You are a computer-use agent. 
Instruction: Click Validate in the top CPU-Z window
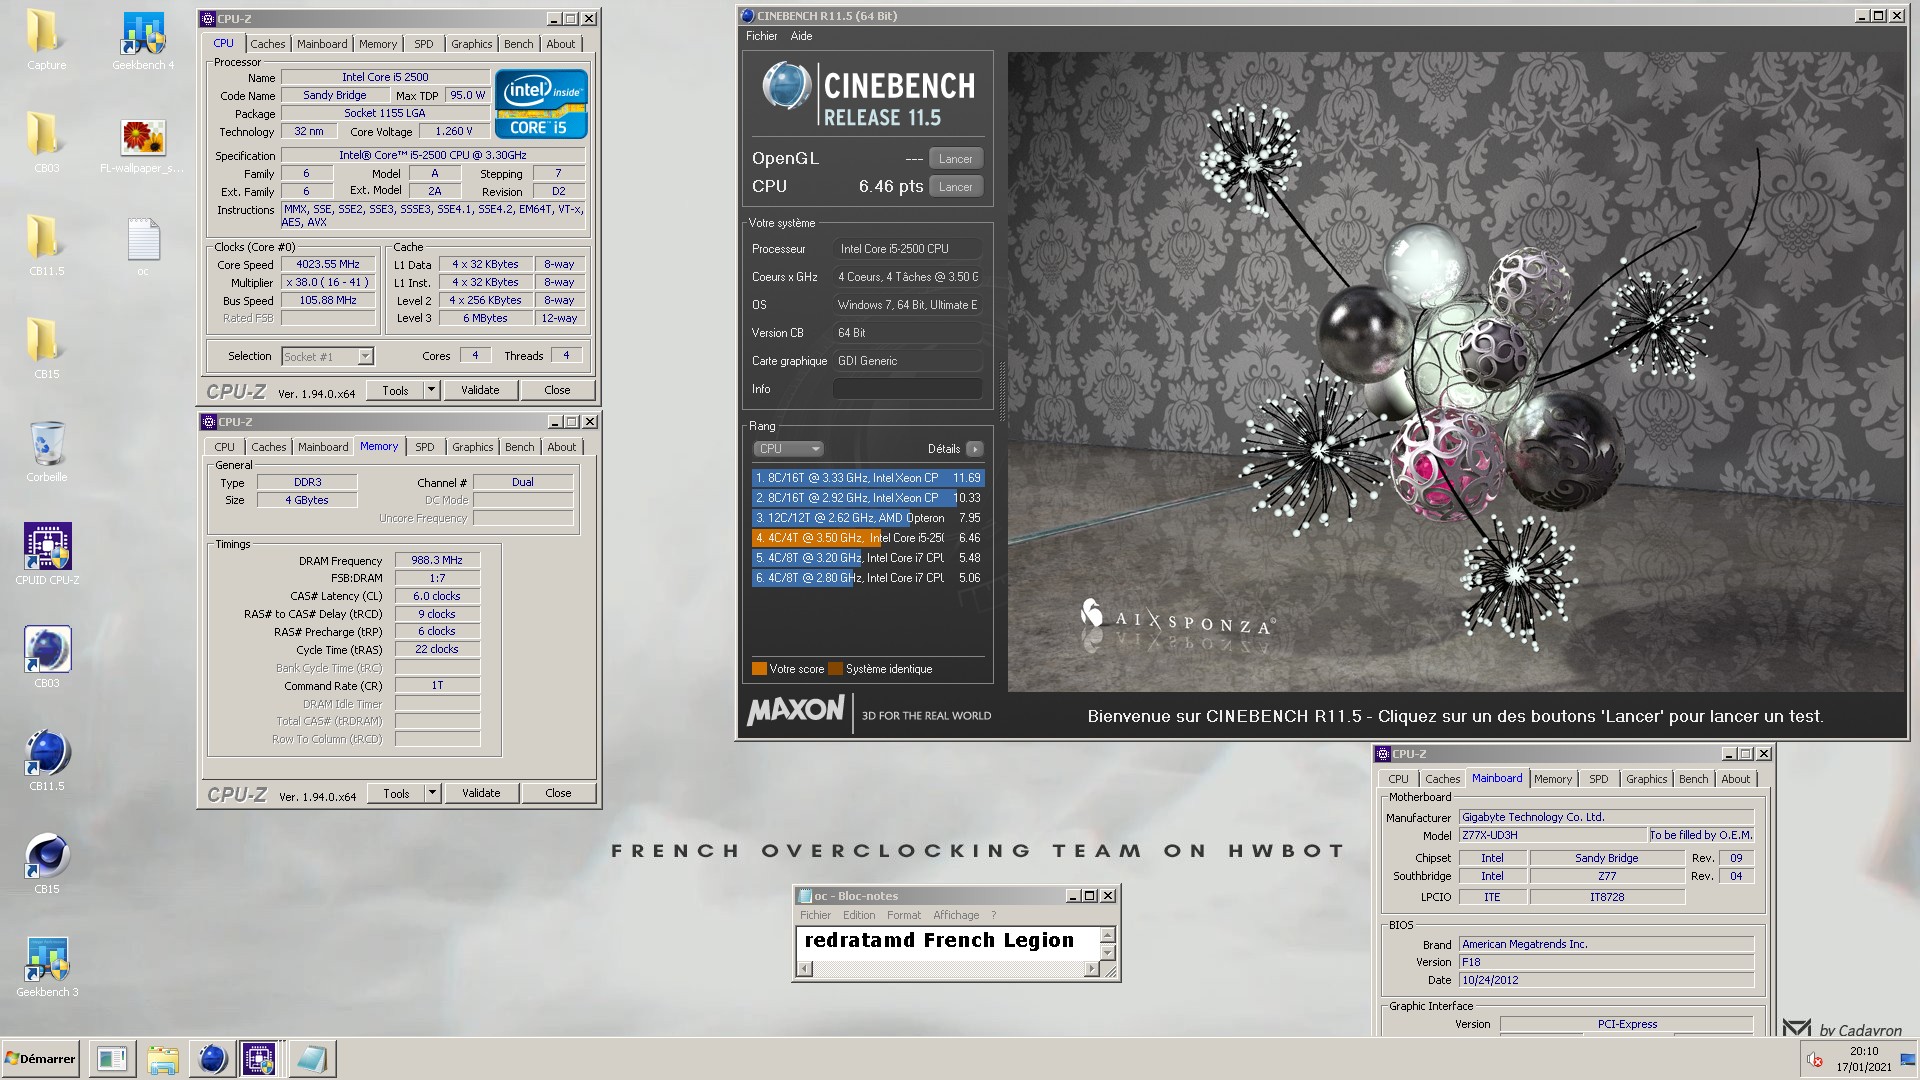(x=480, y=390)
